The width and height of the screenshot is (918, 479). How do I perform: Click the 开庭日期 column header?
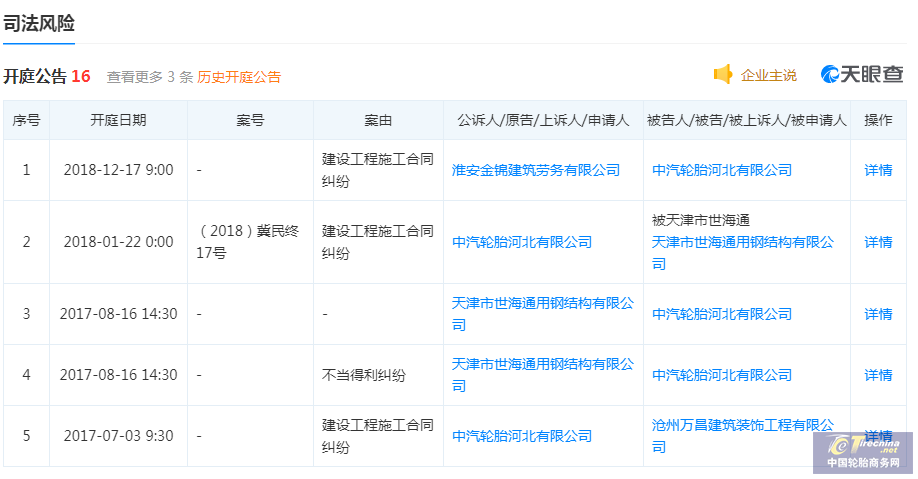pyautogui.click(x=118, y=120)
